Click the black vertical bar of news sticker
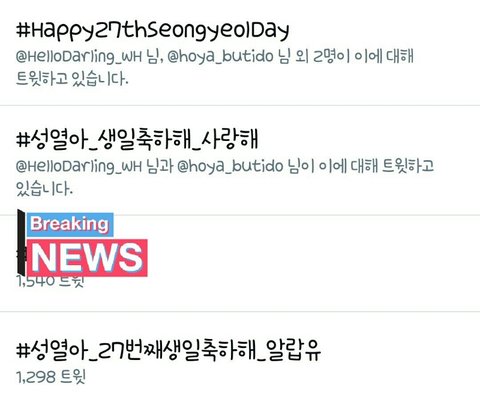The height and width of the screenshot is (408, 480). [21, 241]
